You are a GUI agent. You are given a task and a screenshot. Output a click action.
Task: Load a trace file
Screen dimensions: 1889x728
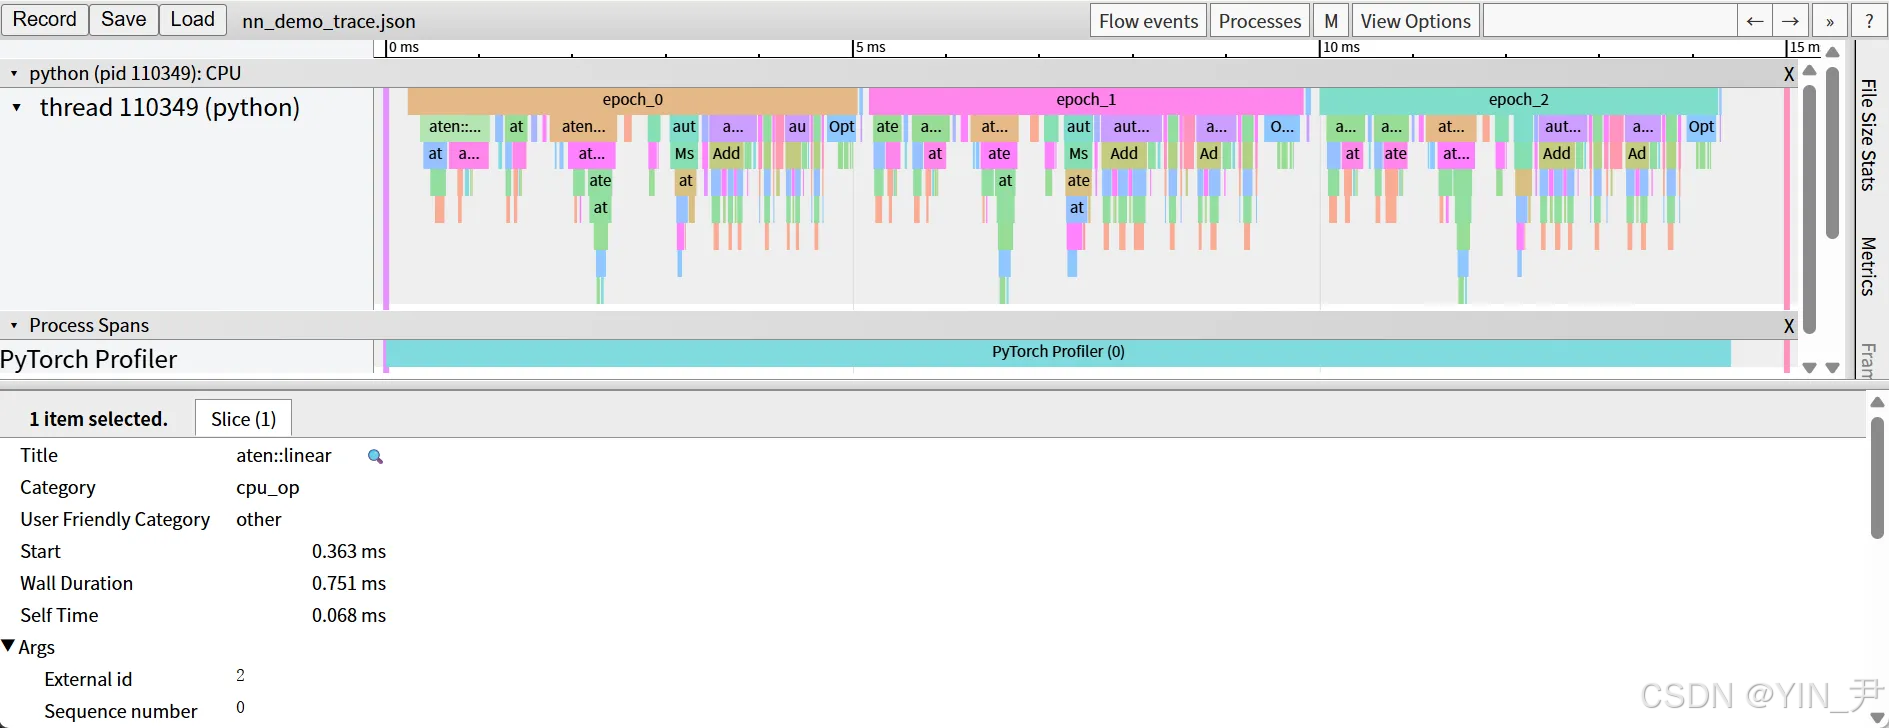tap(193, 20)
